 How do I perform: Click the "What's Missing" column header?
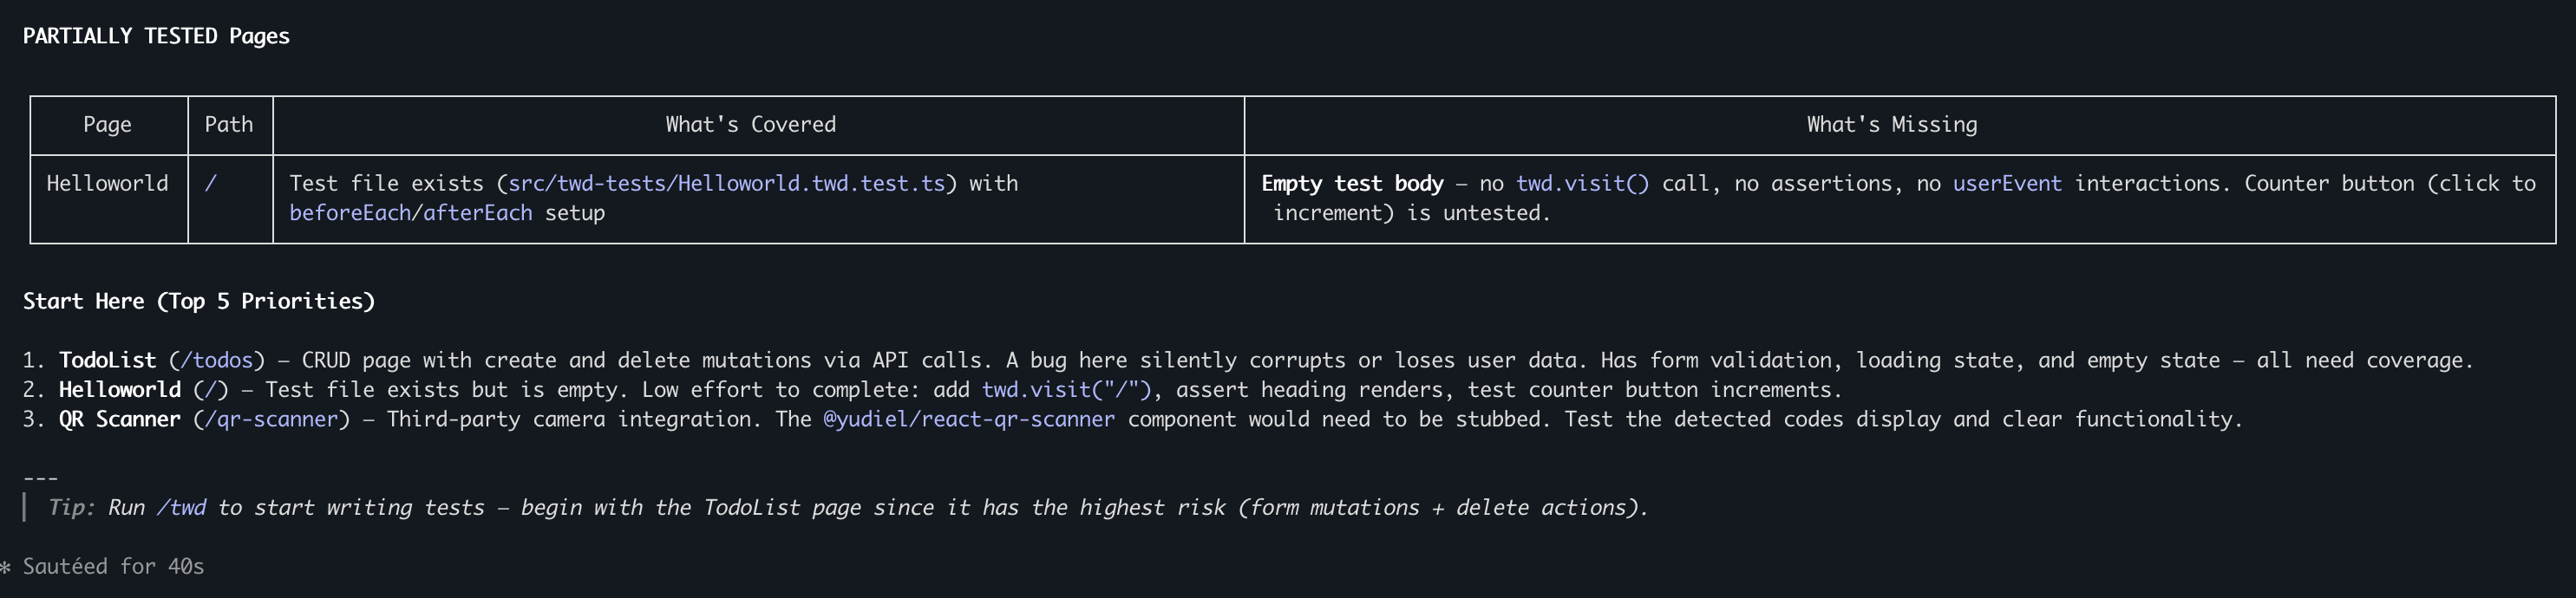click(x=1891, y=125)
